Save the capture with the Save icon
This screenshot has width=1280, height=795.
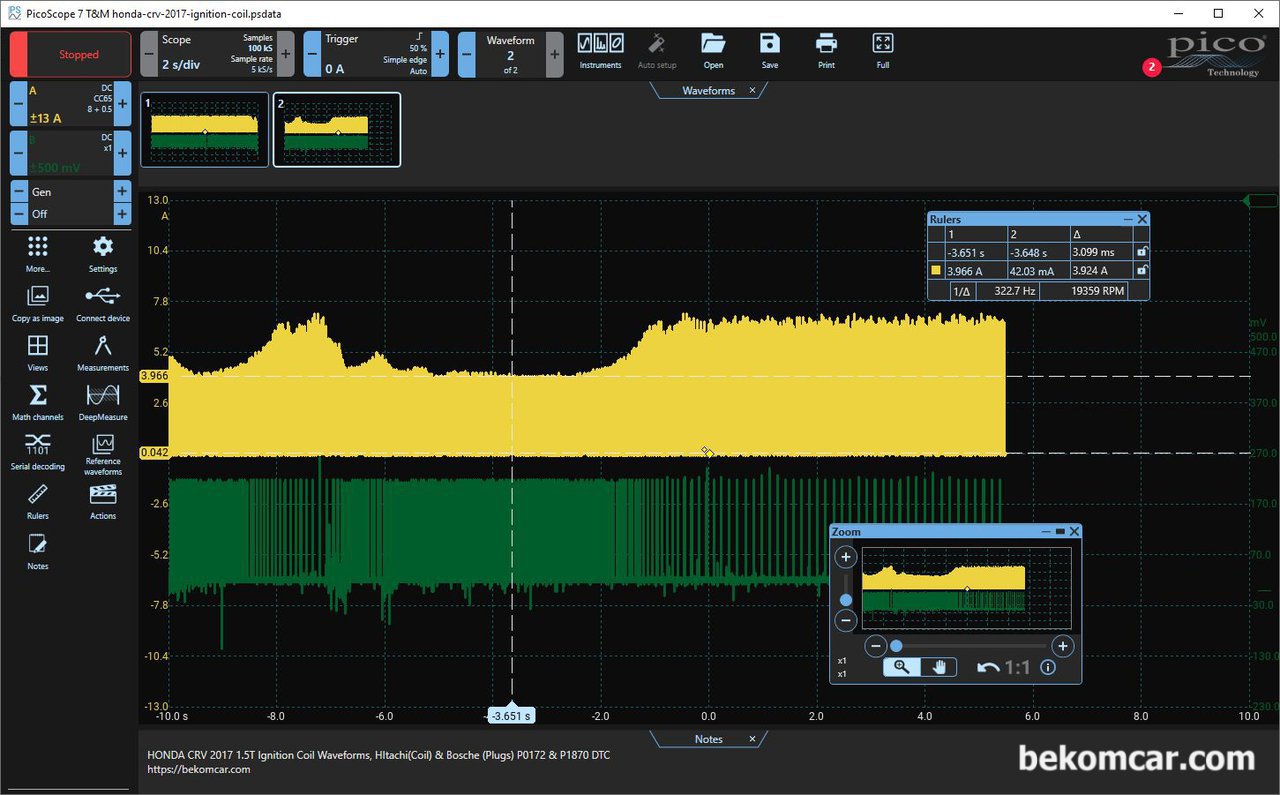click(769, 52)
